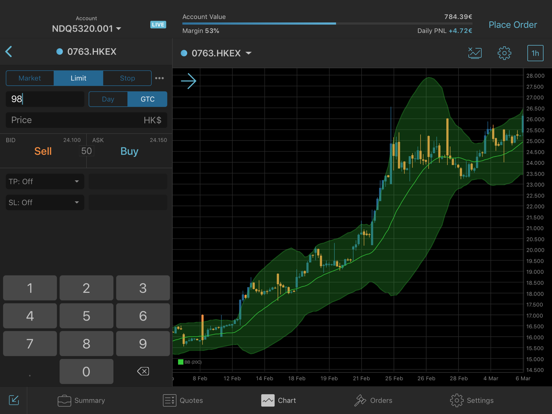
Task: Tap keypad digit 3
Action: point(143,288)
